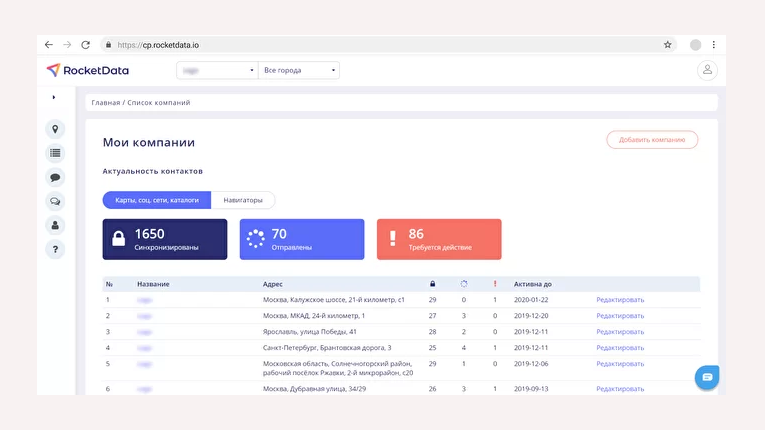The height and width of the screenshot is (430, 765).
Task: Open the list view sidebar icon
Action: tap(55, 153)
